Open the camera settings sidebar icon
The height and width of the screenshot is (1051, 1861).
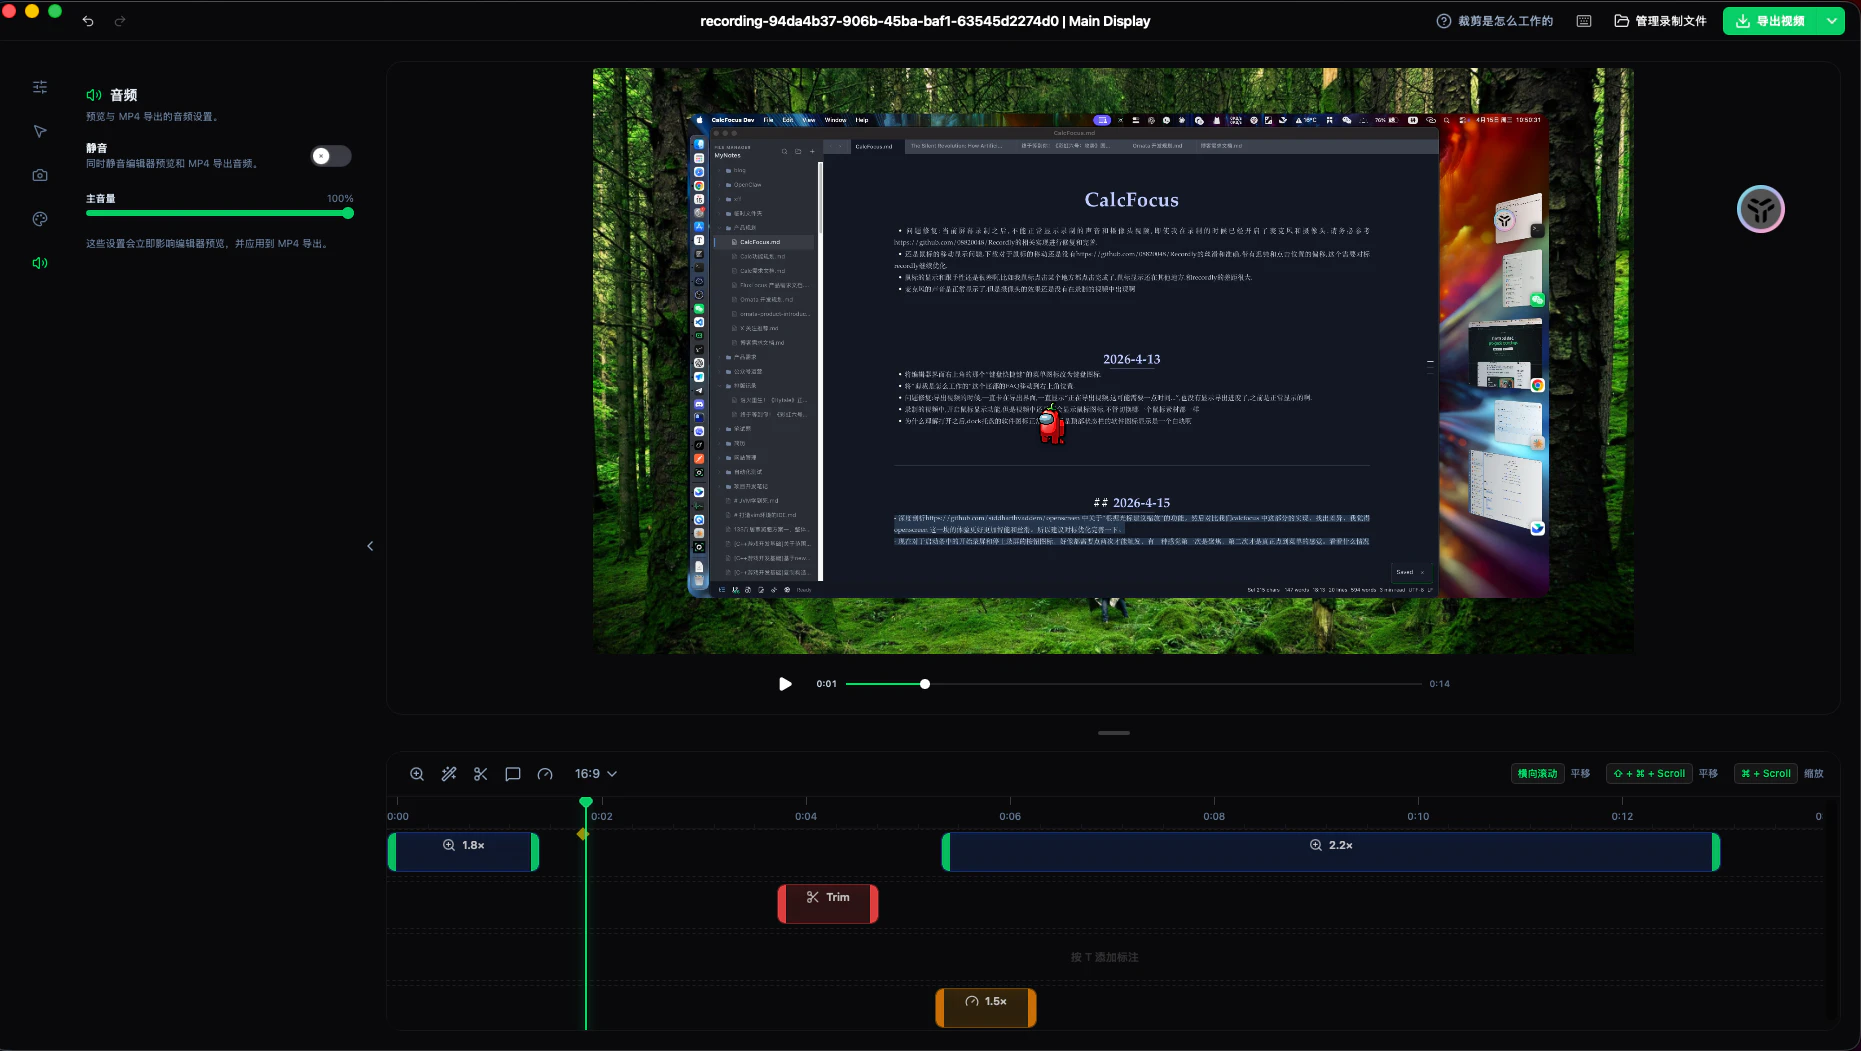click(40, 175)
